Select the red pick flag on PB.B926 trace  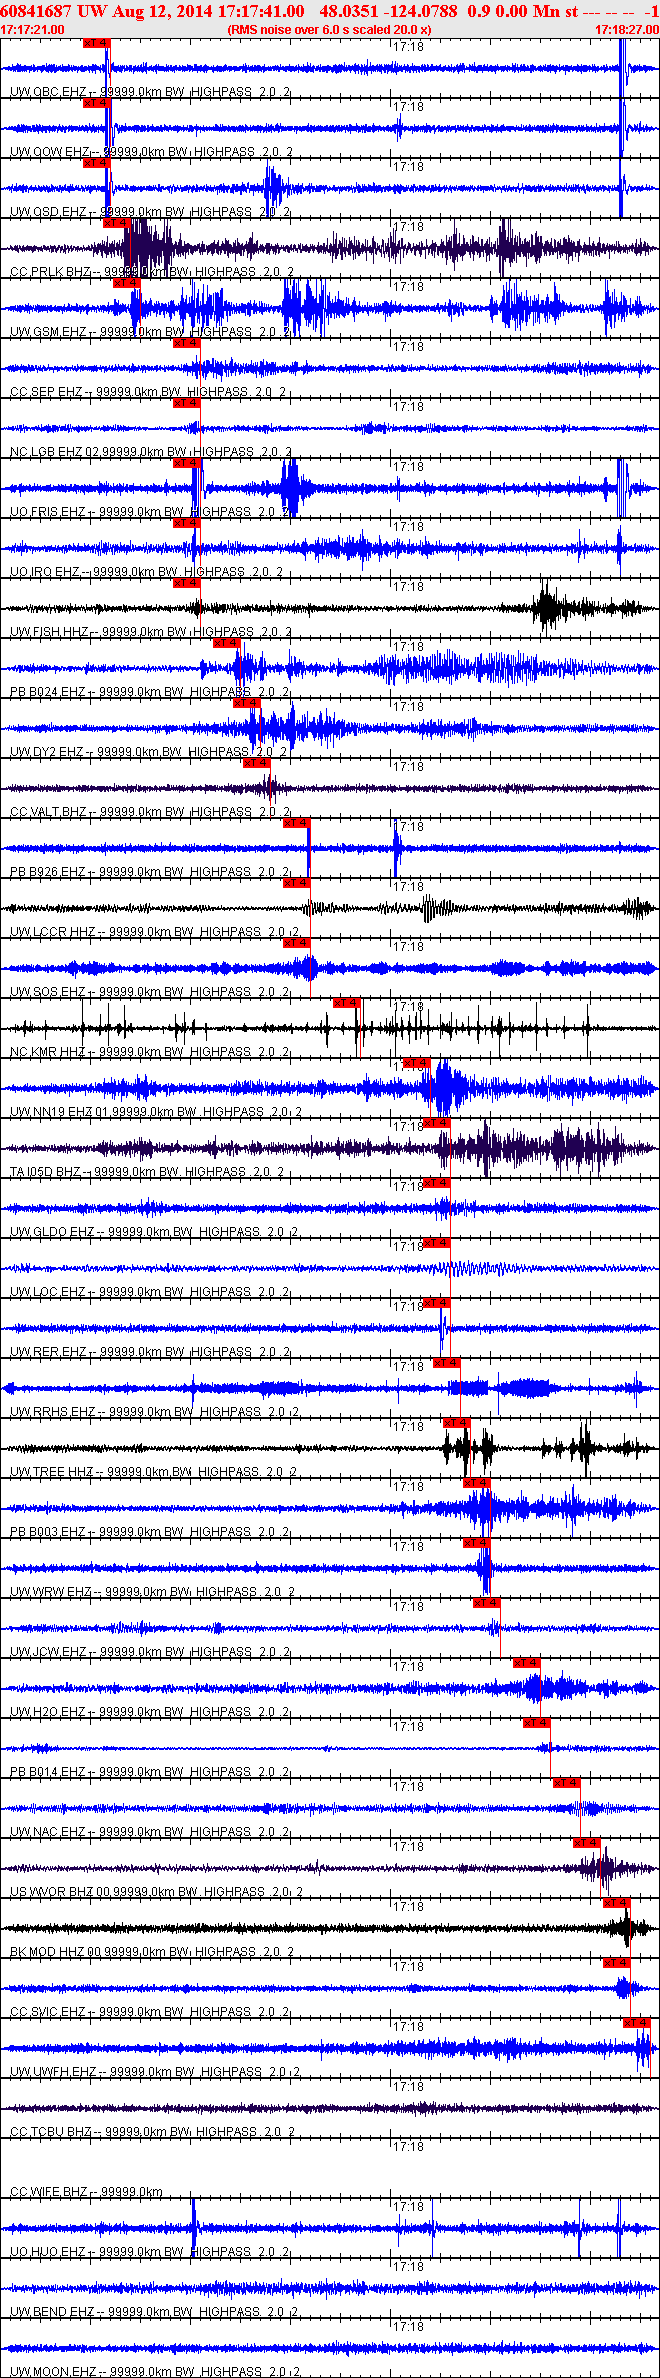[x=297, y=823]
